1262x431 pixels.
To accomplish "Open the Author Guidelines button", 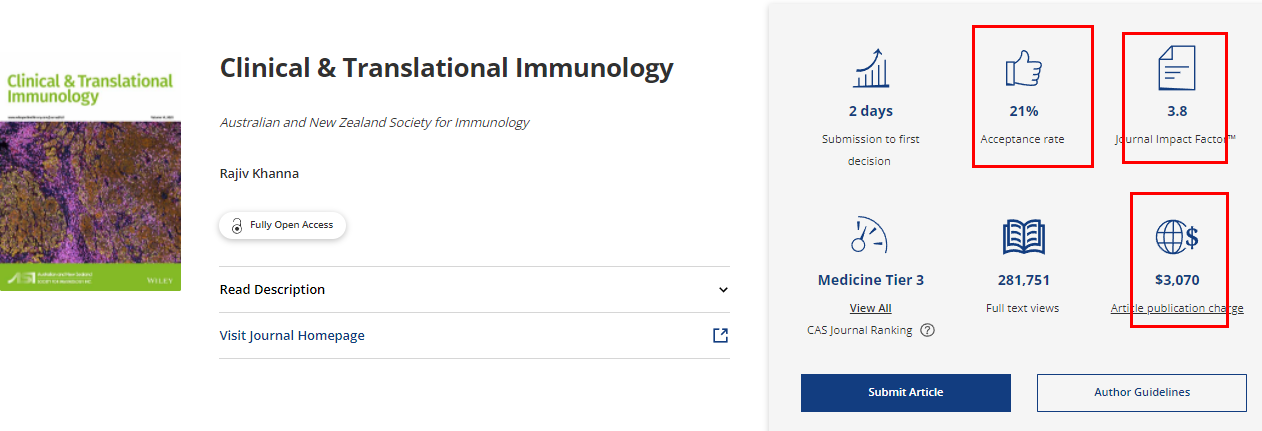I will pyautogui.click(x=1141, y=392).
